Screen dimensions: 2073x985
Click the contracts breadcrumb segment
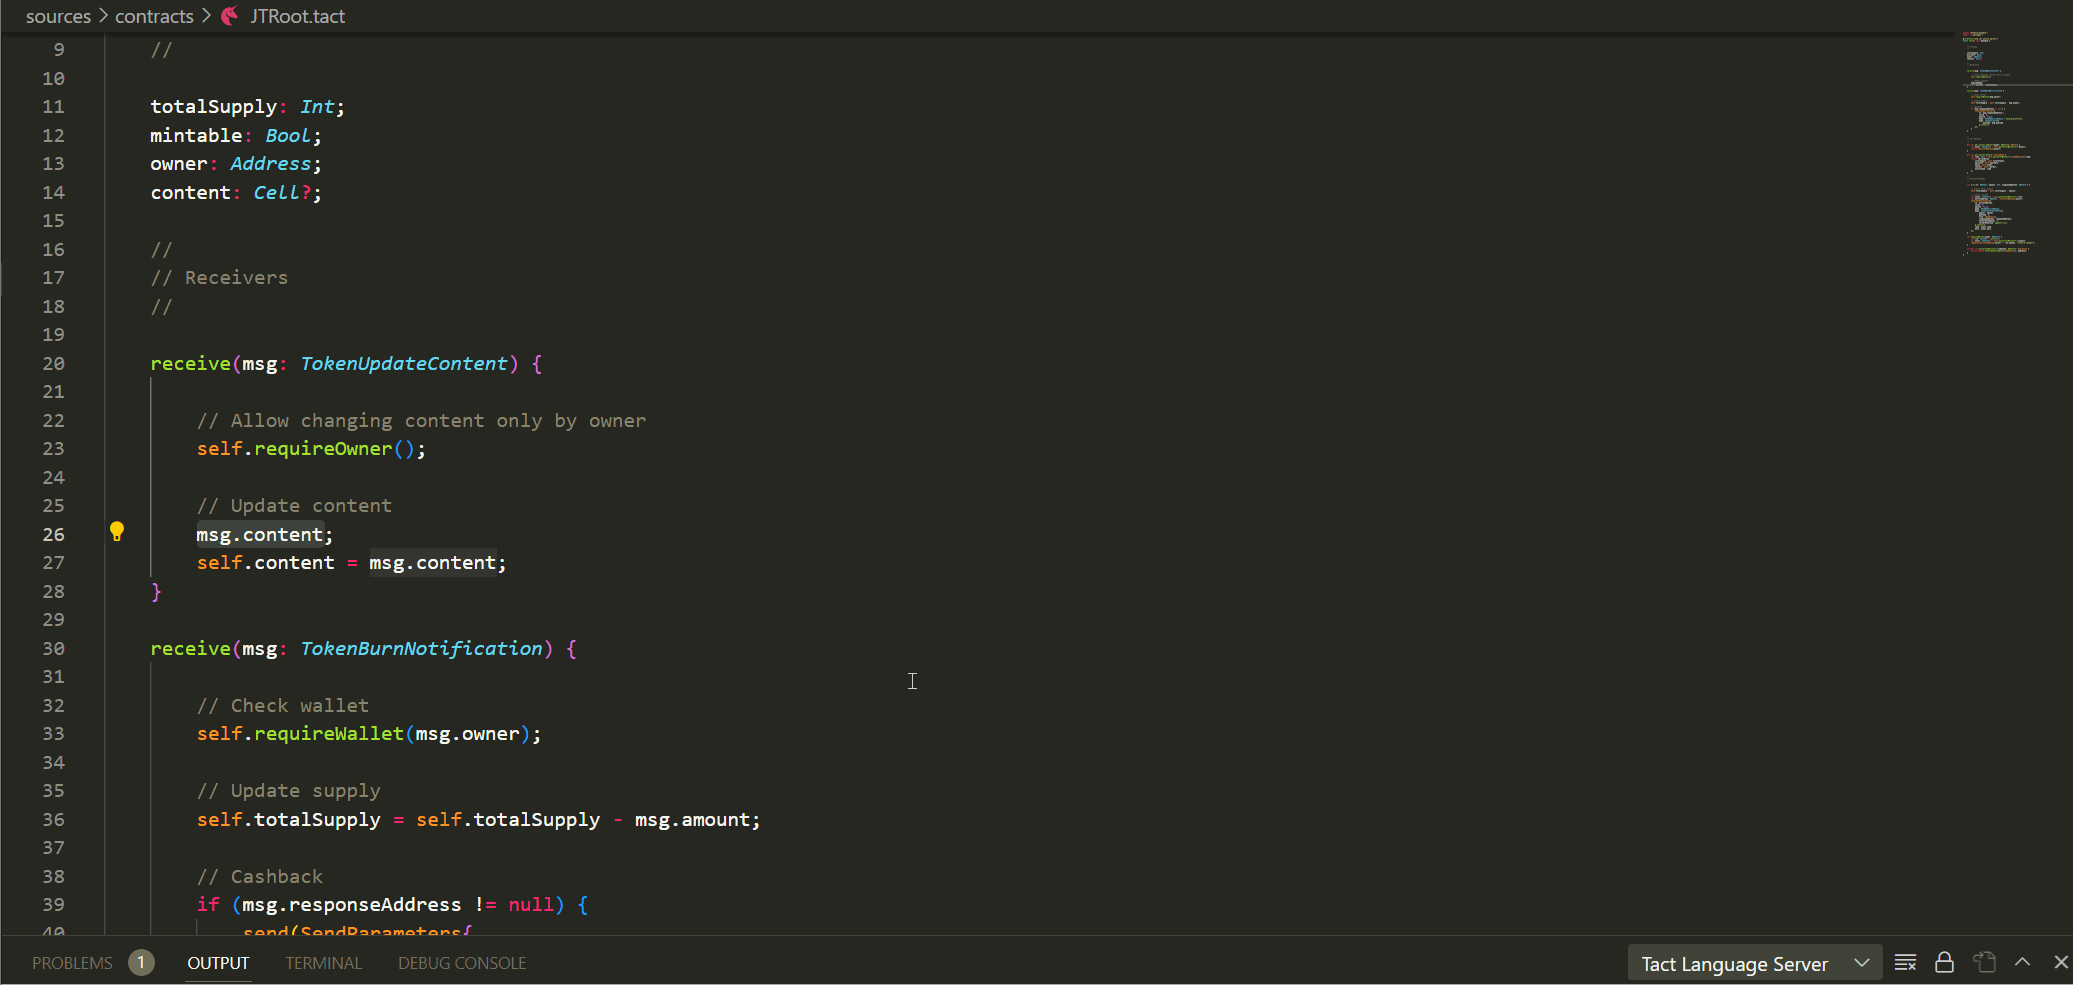154,16
